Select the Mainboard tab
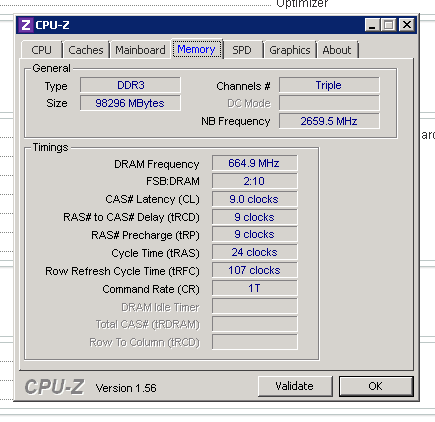 140,50
